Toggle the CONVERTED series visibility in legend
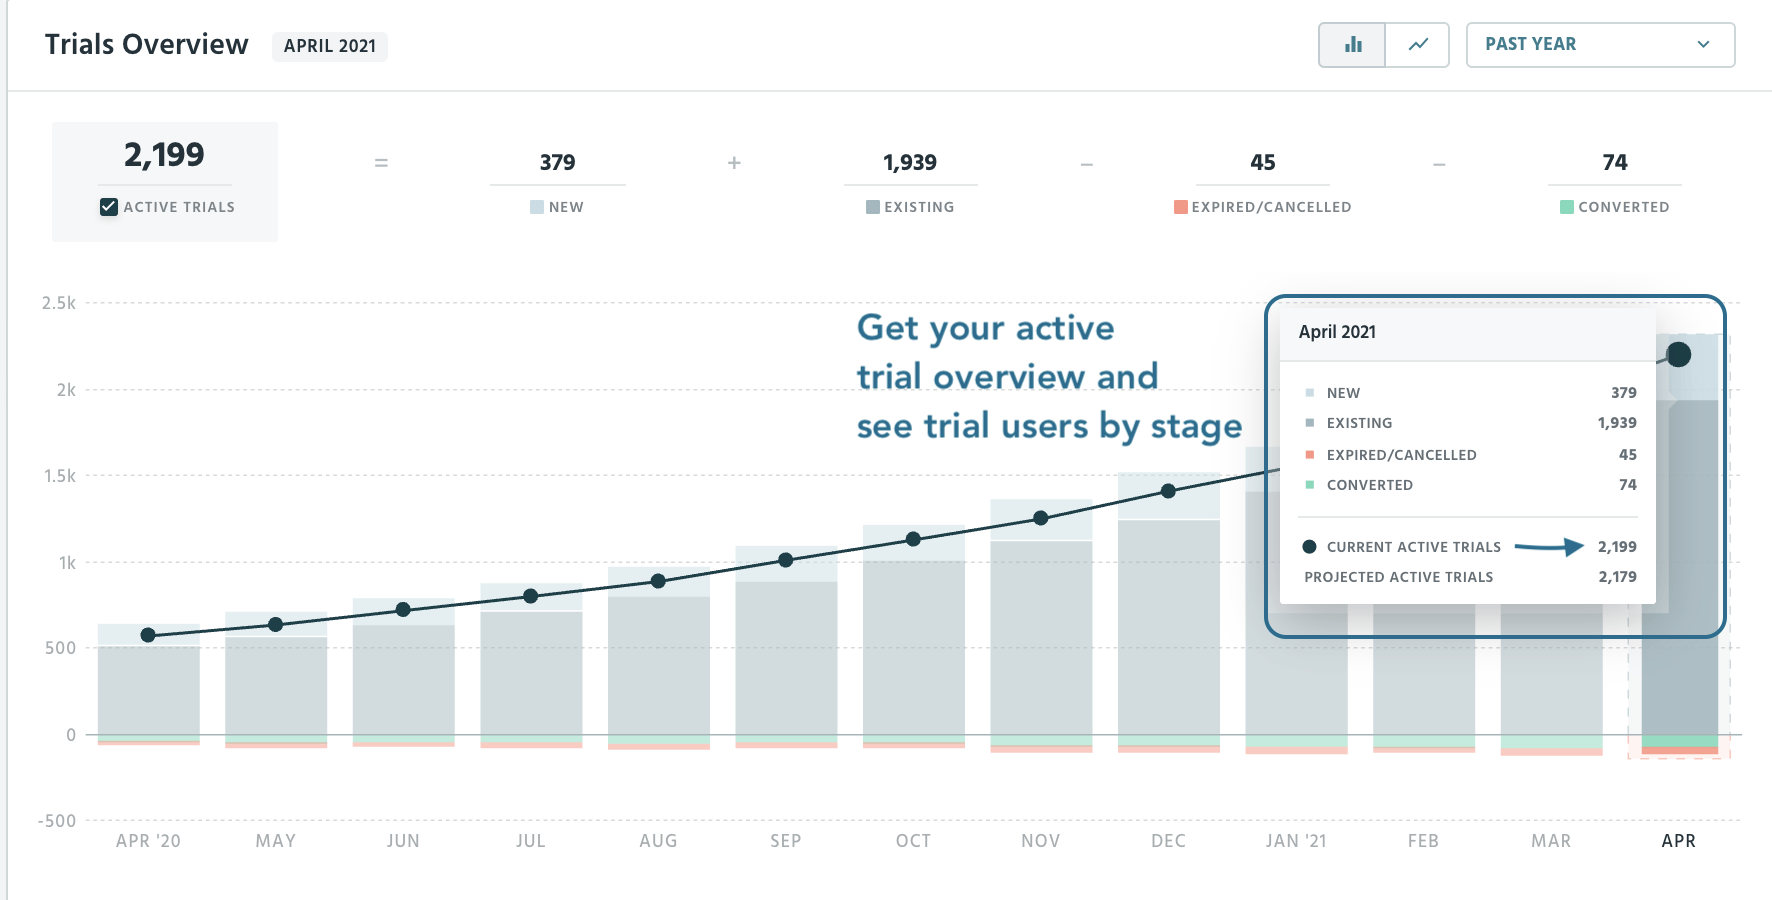This screenshot has width=1772, height=900. (x=1566, y=207)
